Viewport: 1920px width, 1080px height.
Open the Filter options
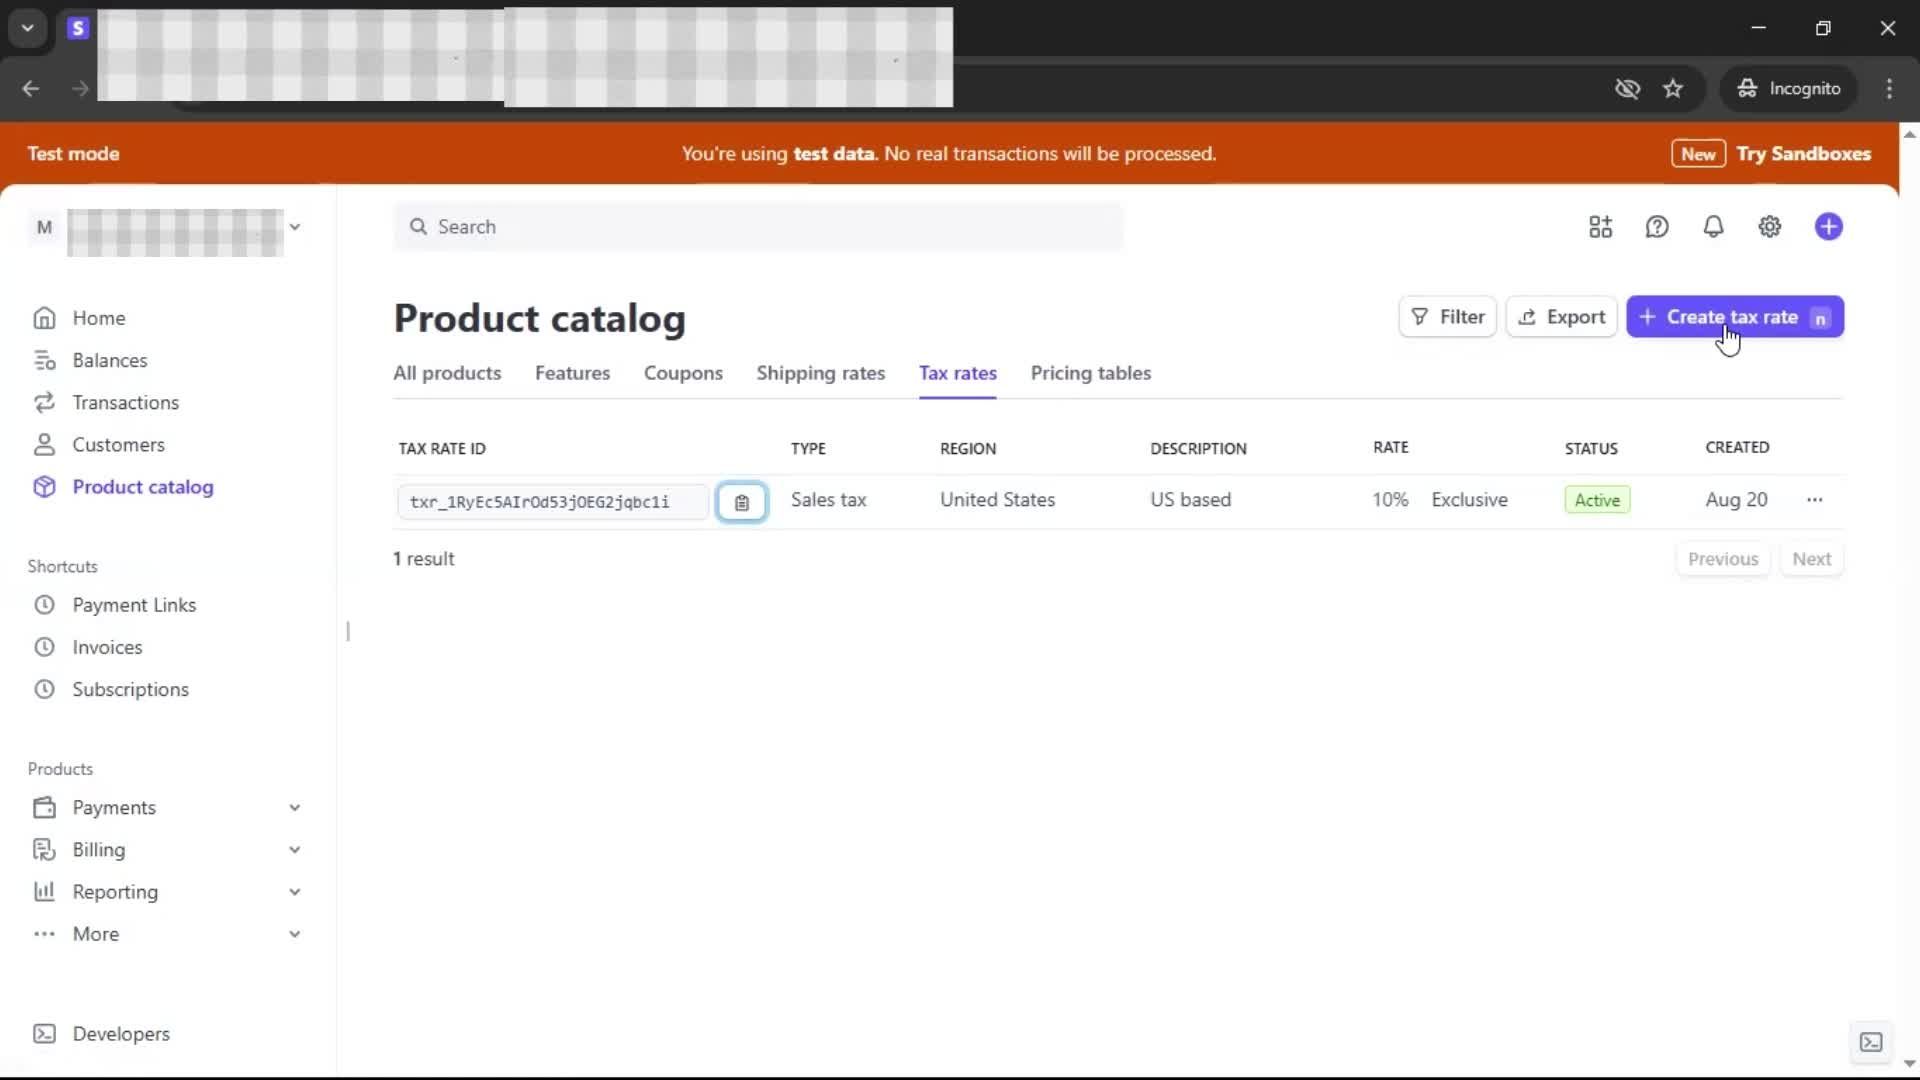pyautogui.click(x=1447, y=317)
